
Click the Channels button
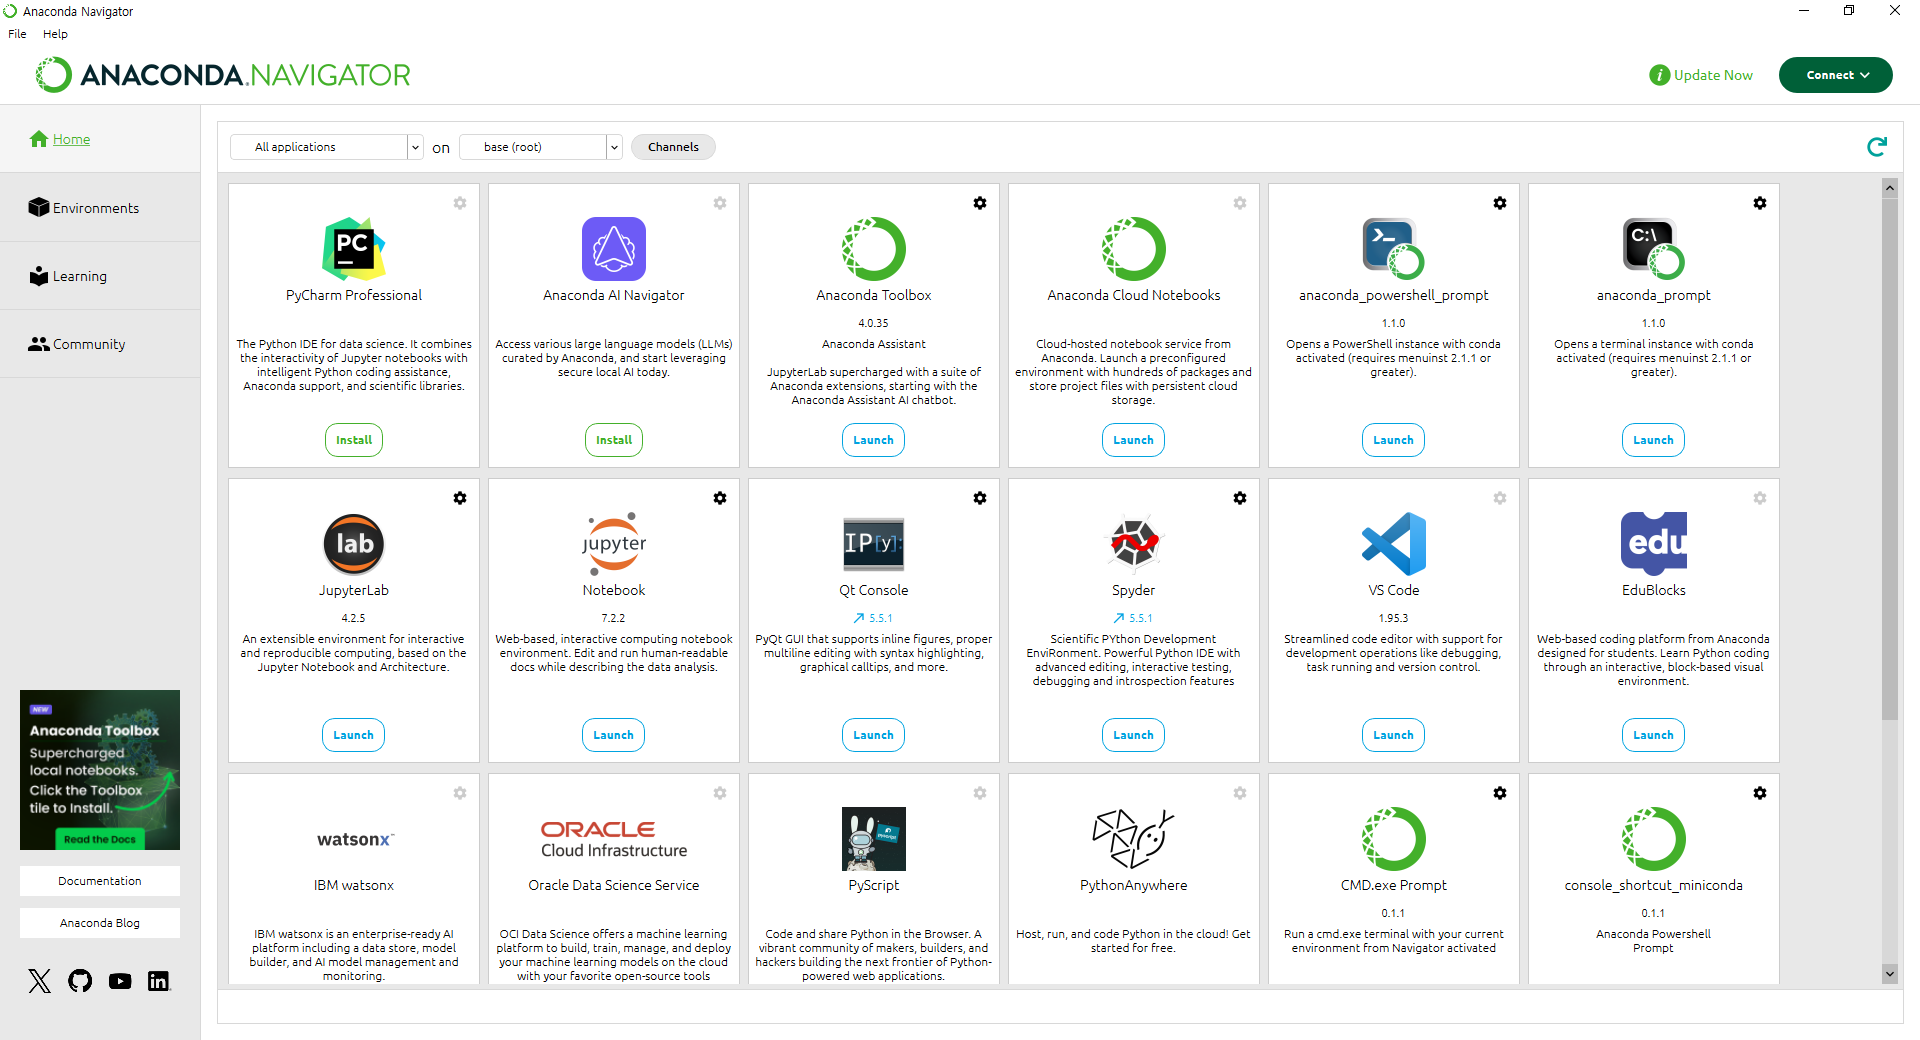point(673,147)
